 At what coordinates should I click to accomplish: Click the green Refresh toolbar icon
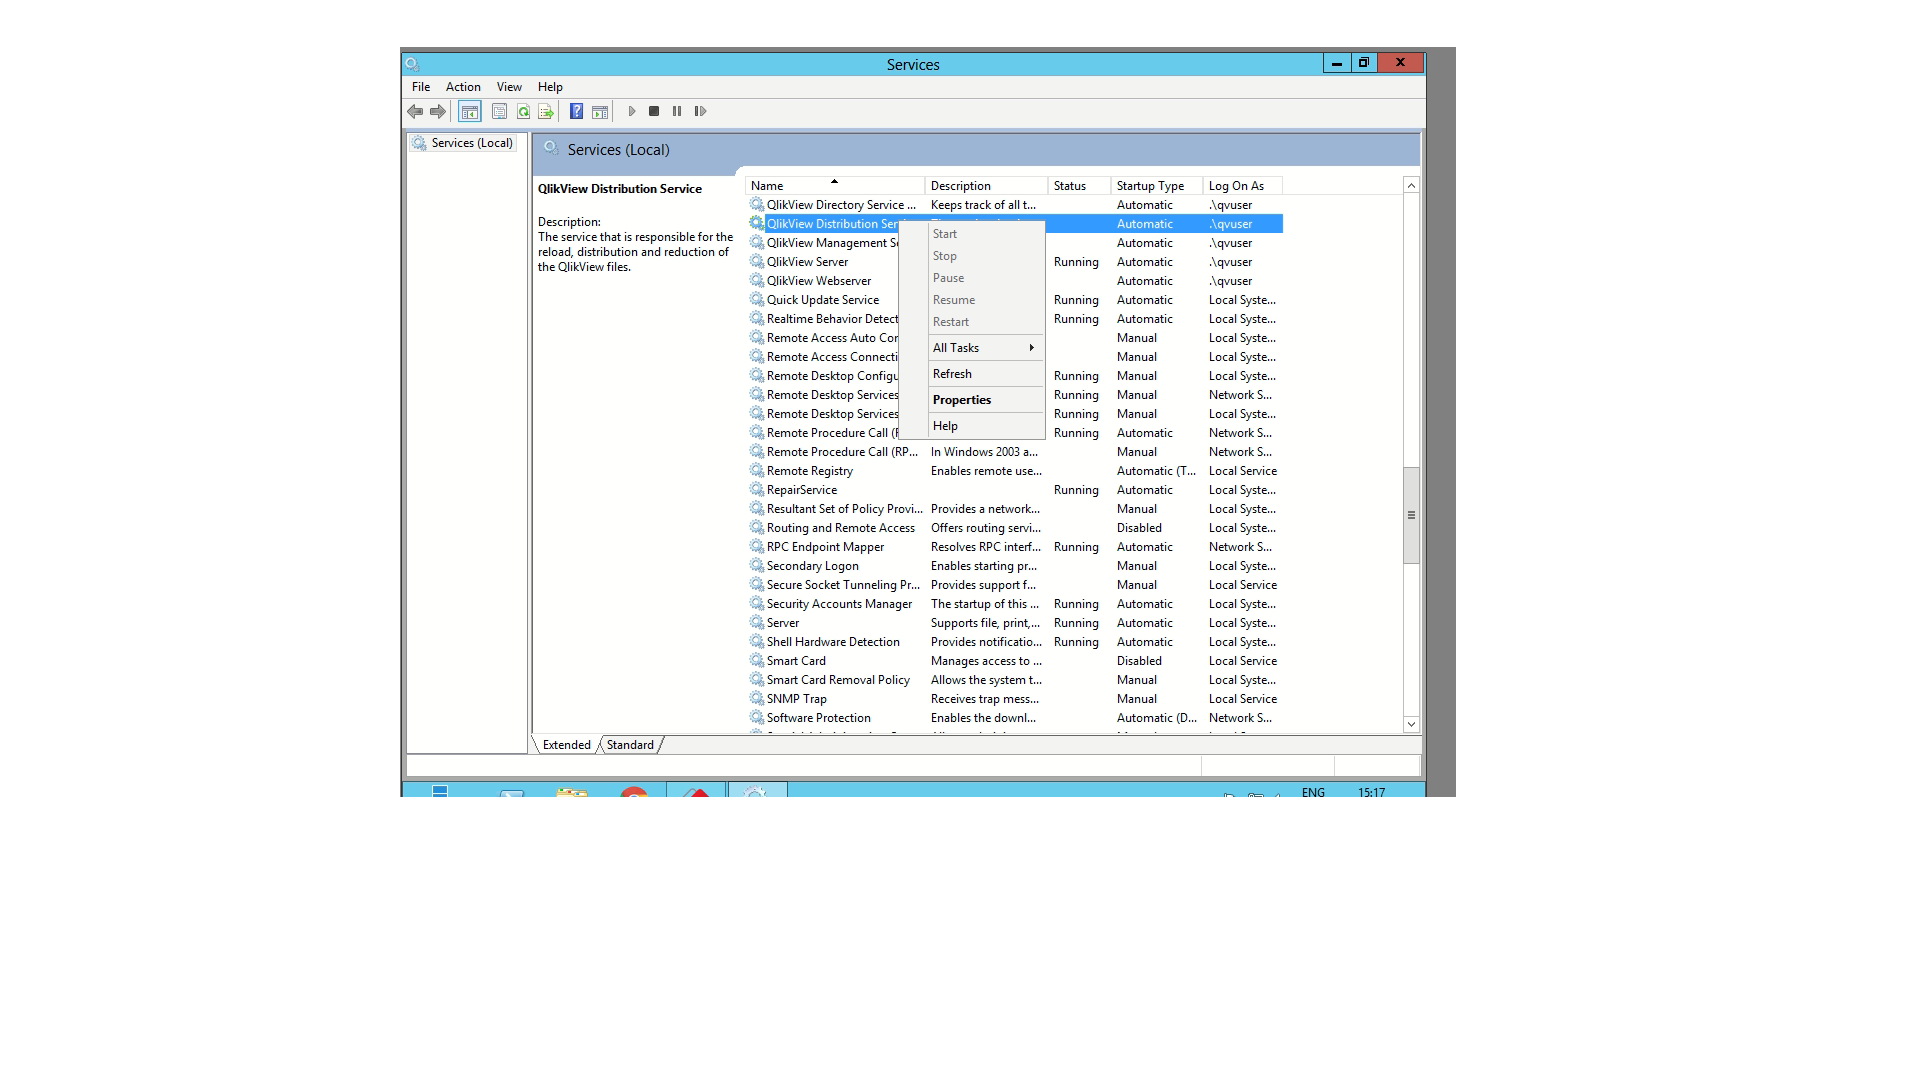pos(523,112)
